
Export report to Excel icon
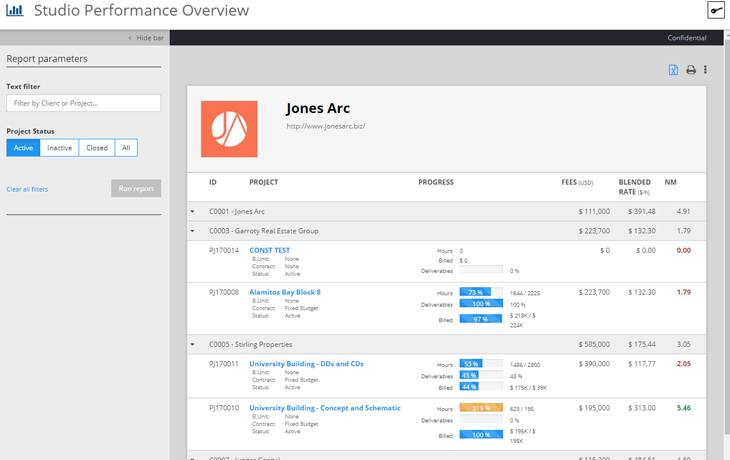tap(673, 70)
